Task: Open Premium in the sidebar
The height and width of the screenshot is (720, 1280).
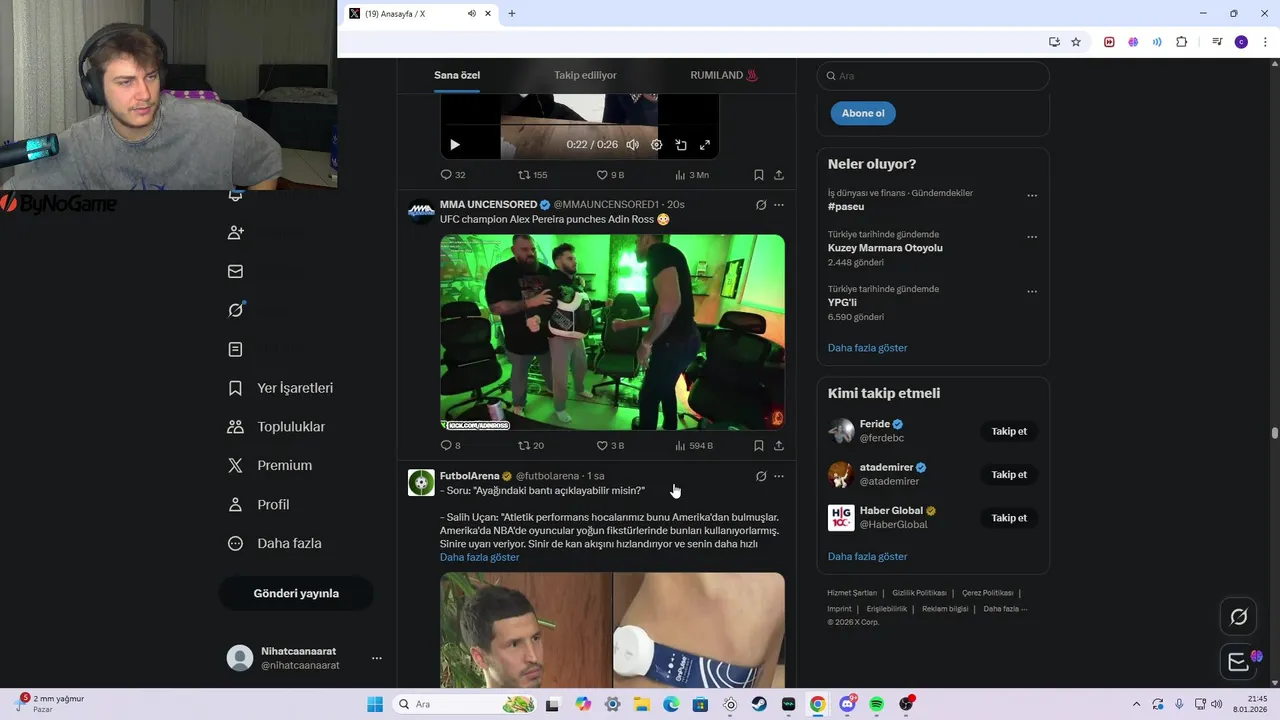Action: tap(270, 465)
